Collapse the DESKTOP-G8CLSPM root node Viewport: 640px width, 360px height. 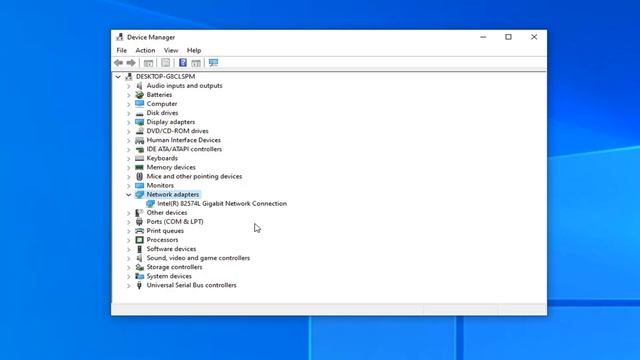click(x=118, y=77)
